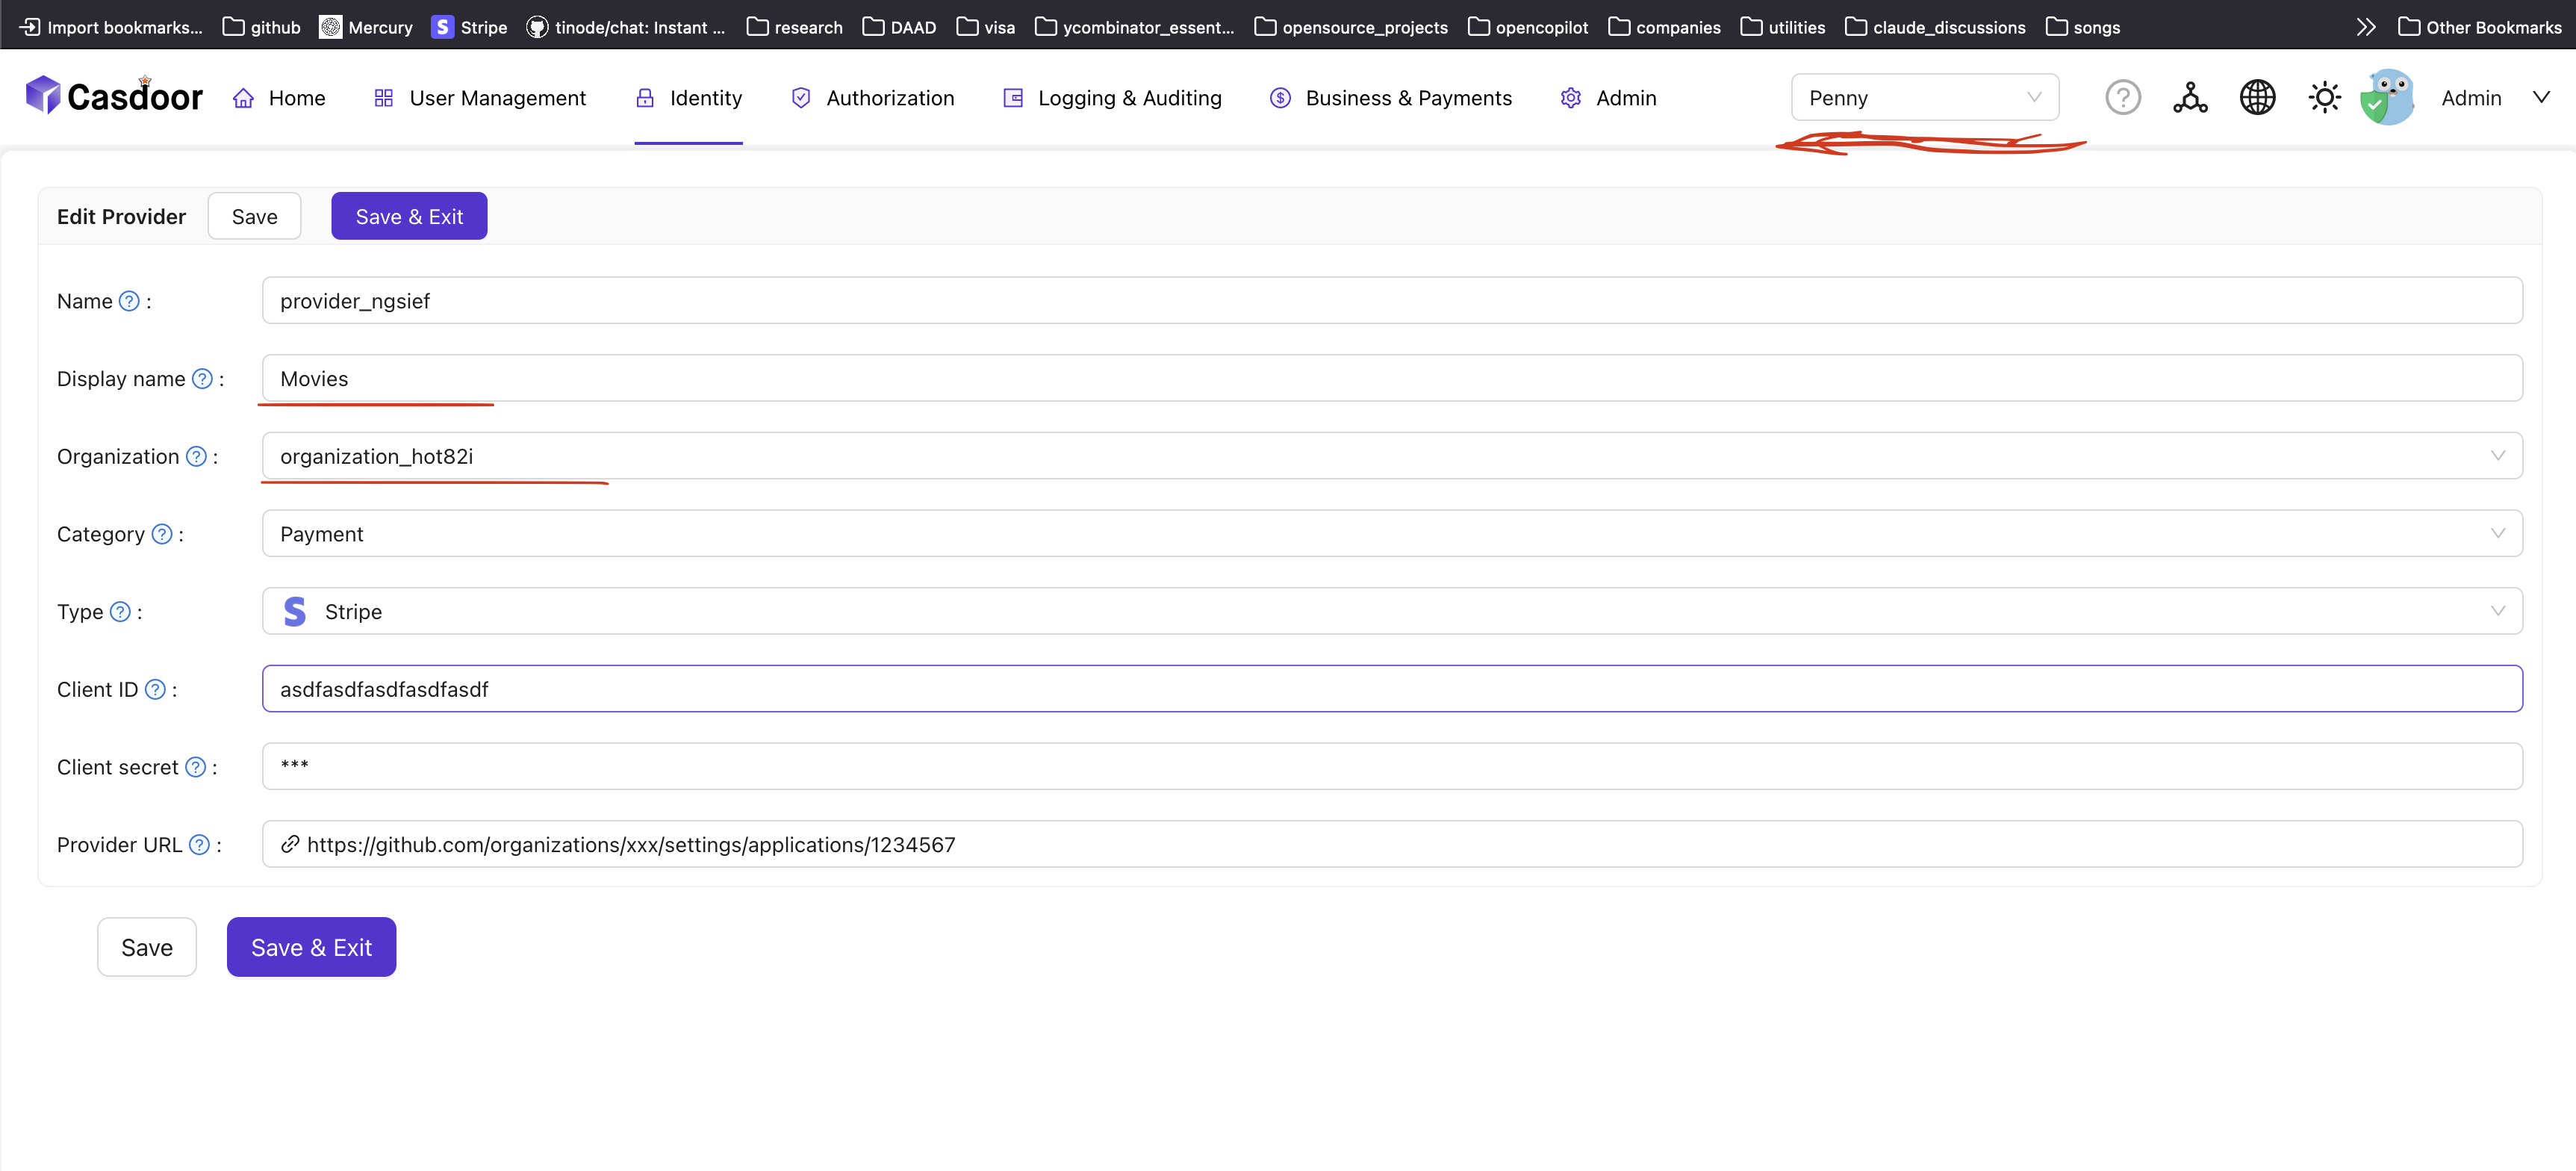Go to the Home menu
The width and height of the screenshot is (2576, 1171).
[x=279, y=98]
